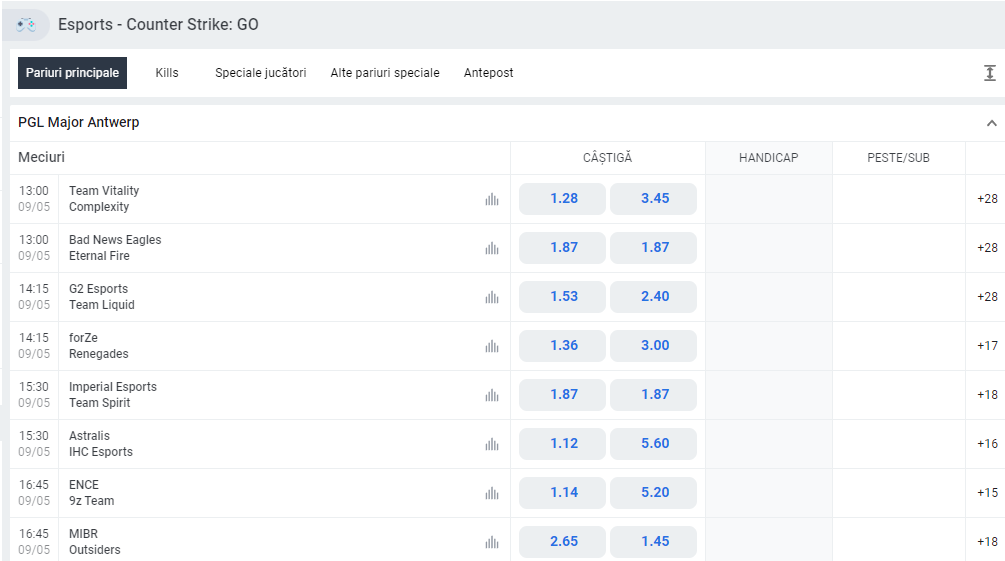Viewport: 1005px width, 561px height.
Task: Bet on MIBR at 2.65
Action: tap(562, 542)
